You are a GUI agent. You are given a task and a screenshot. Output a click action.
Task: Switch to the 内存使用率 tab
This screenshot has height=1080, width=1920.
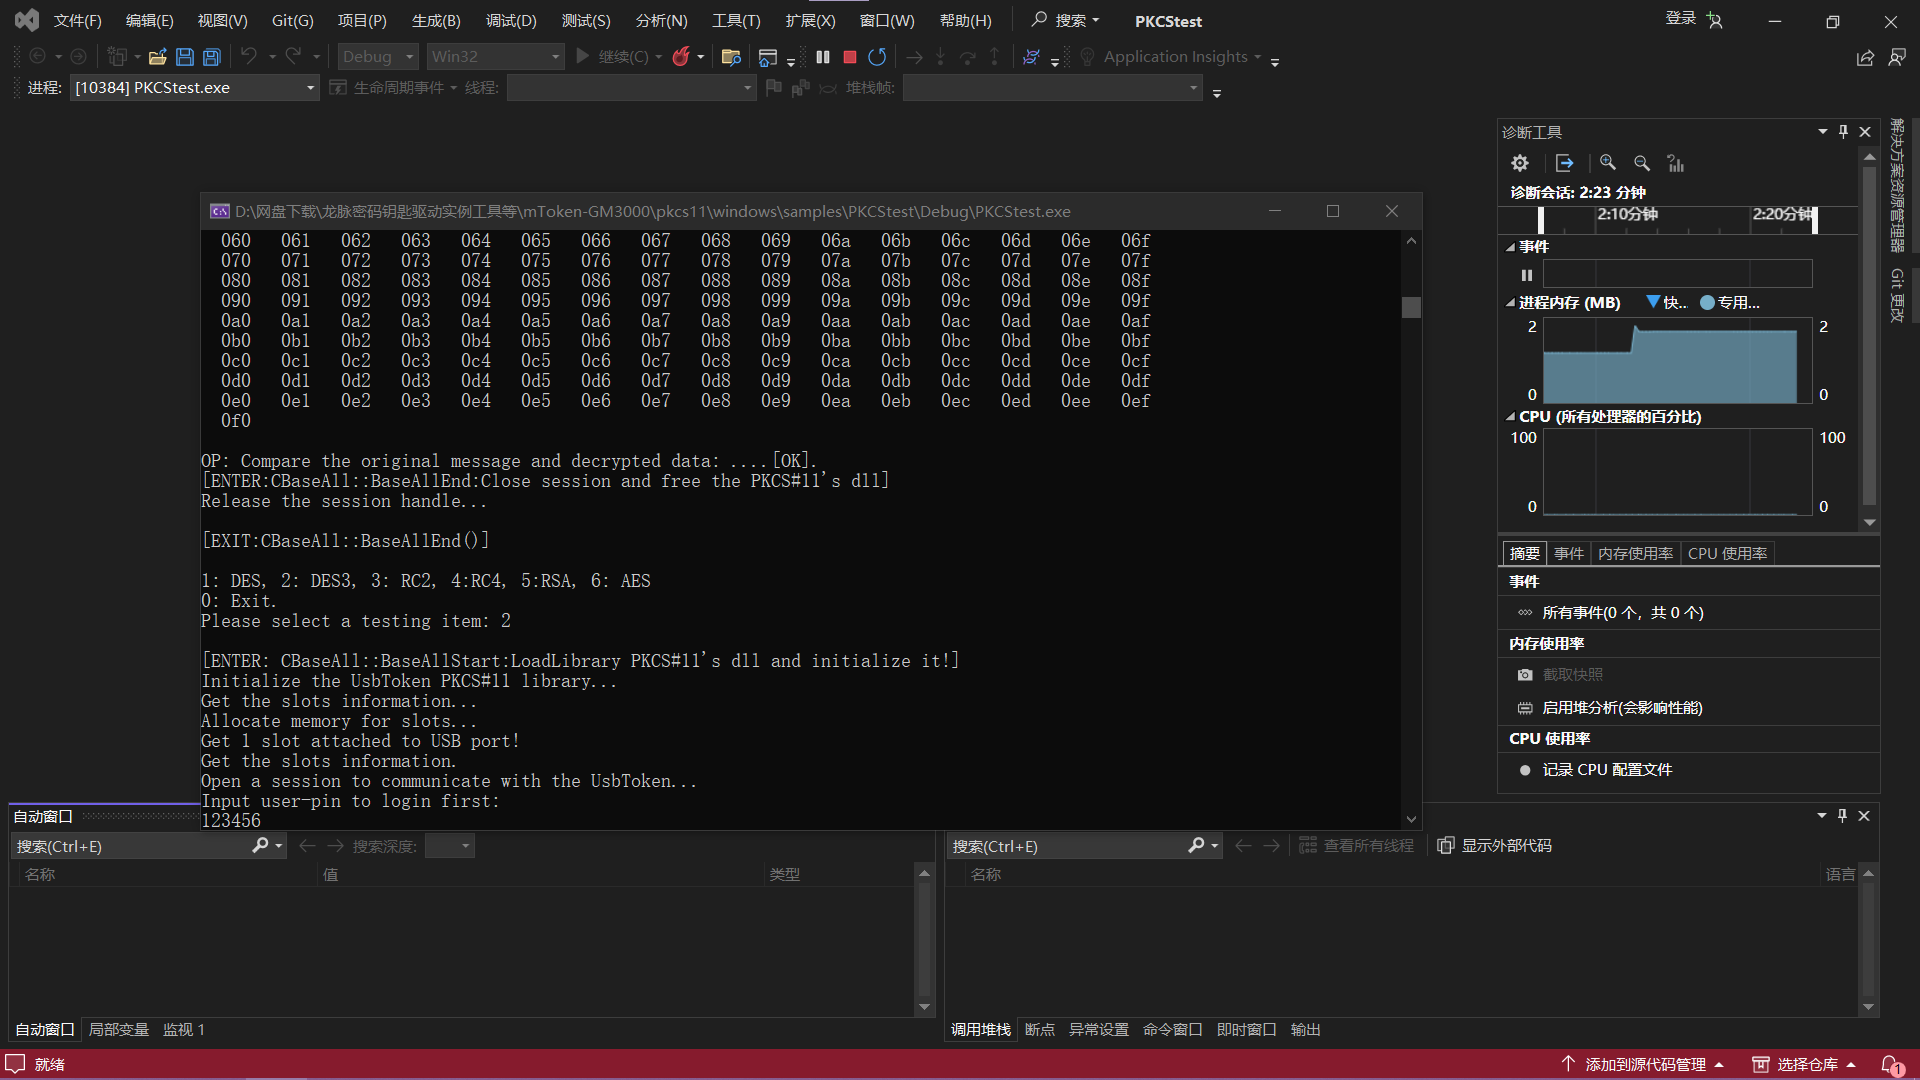(x=1635, y=554)
